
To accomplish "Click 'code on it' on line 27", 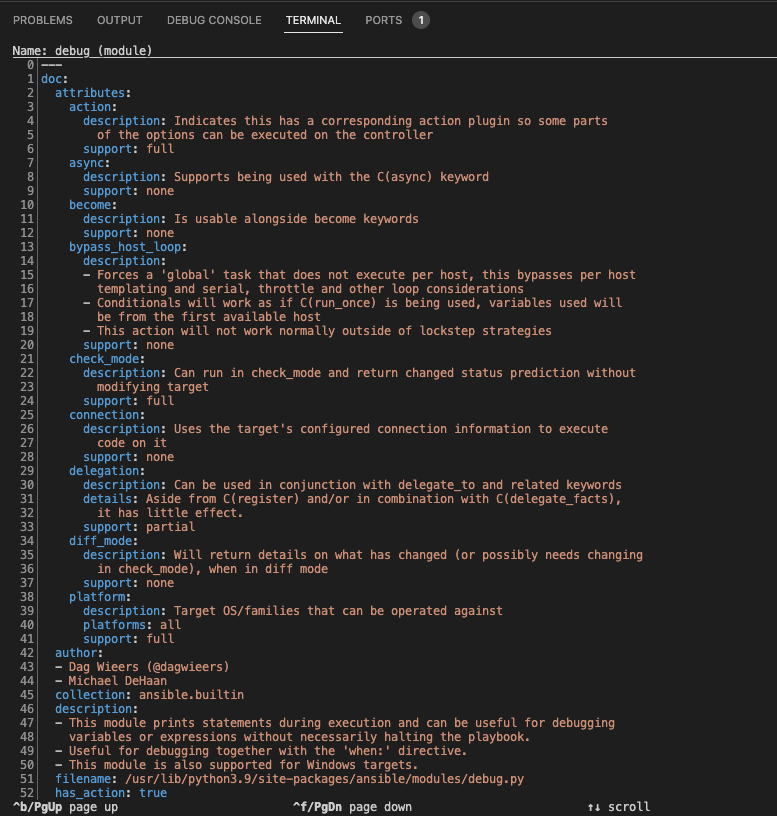I will [x=132, y=443].
